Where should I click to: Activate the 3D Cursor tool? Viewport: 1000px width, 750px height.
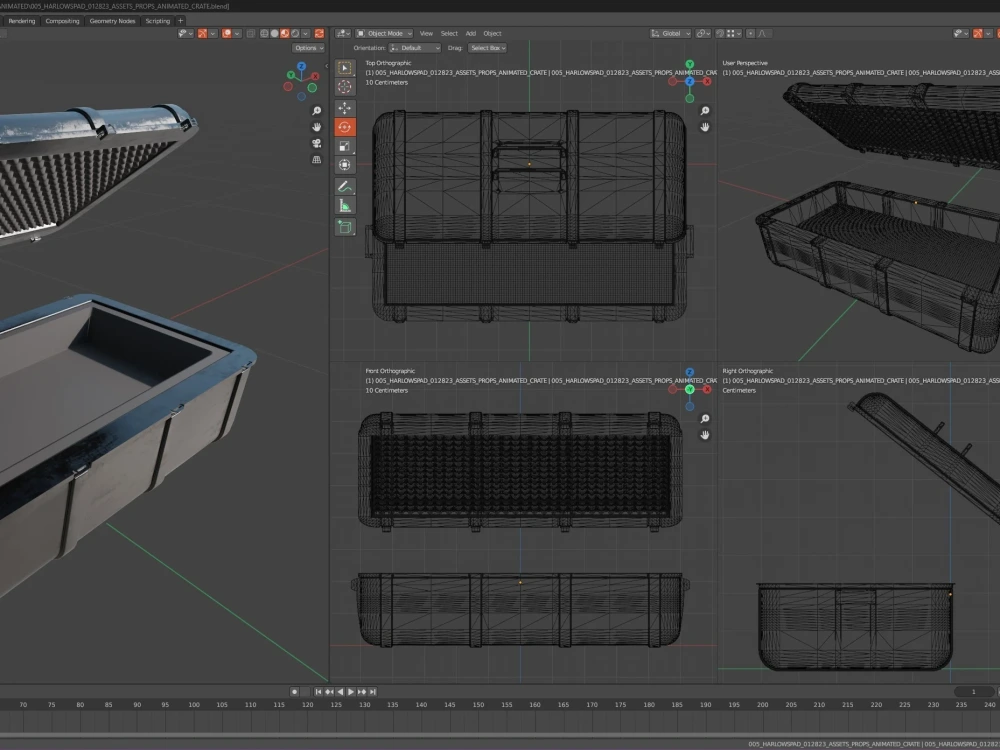click(x=345, y=88)
